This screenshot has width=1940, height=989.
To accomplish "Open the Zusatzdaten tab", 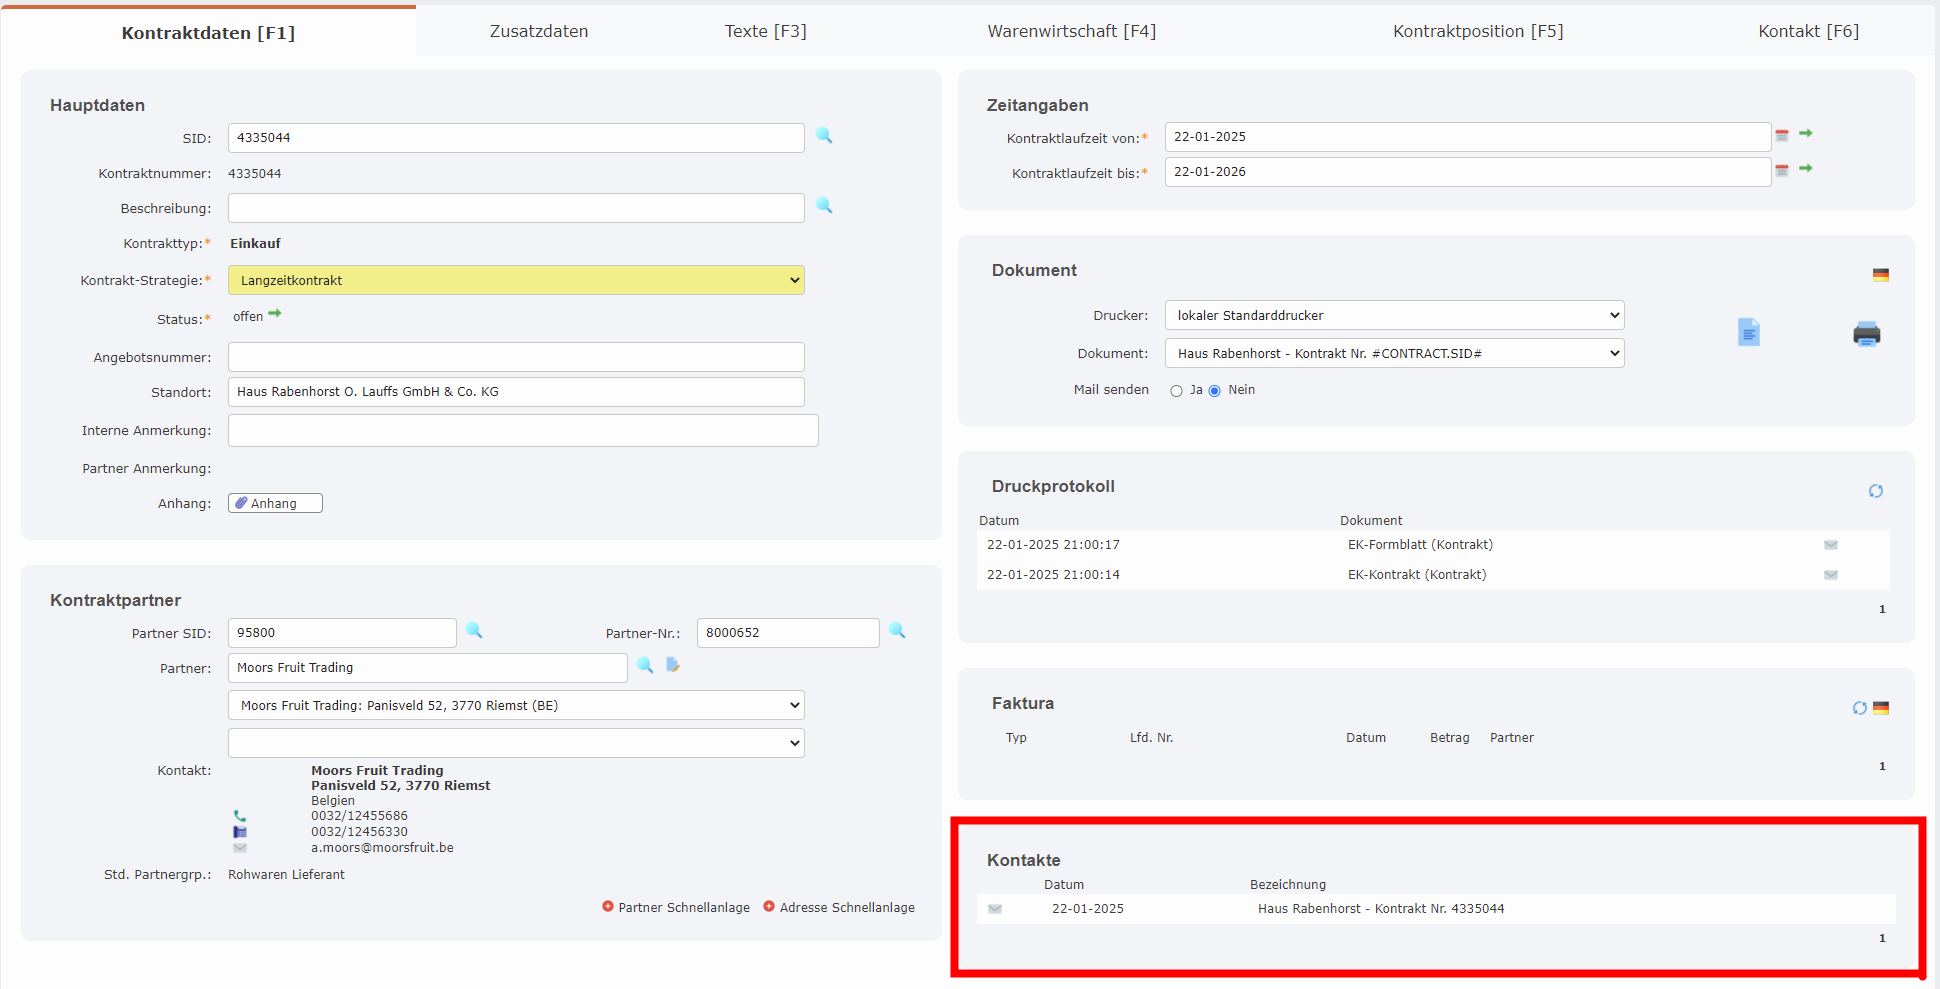I will (538, 31).
